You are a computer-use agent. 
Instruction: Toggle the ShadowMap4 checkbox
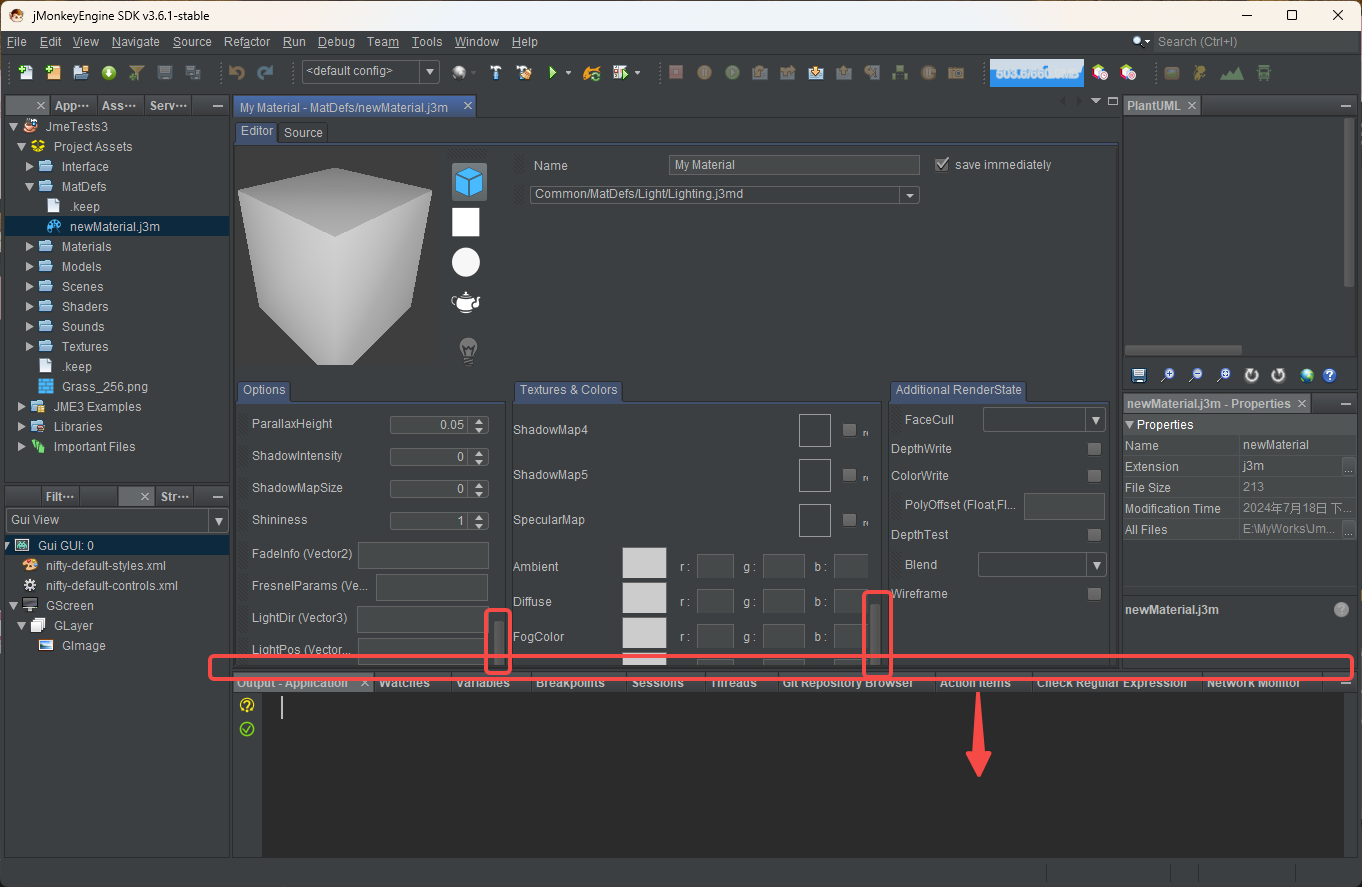click(849, 430)
